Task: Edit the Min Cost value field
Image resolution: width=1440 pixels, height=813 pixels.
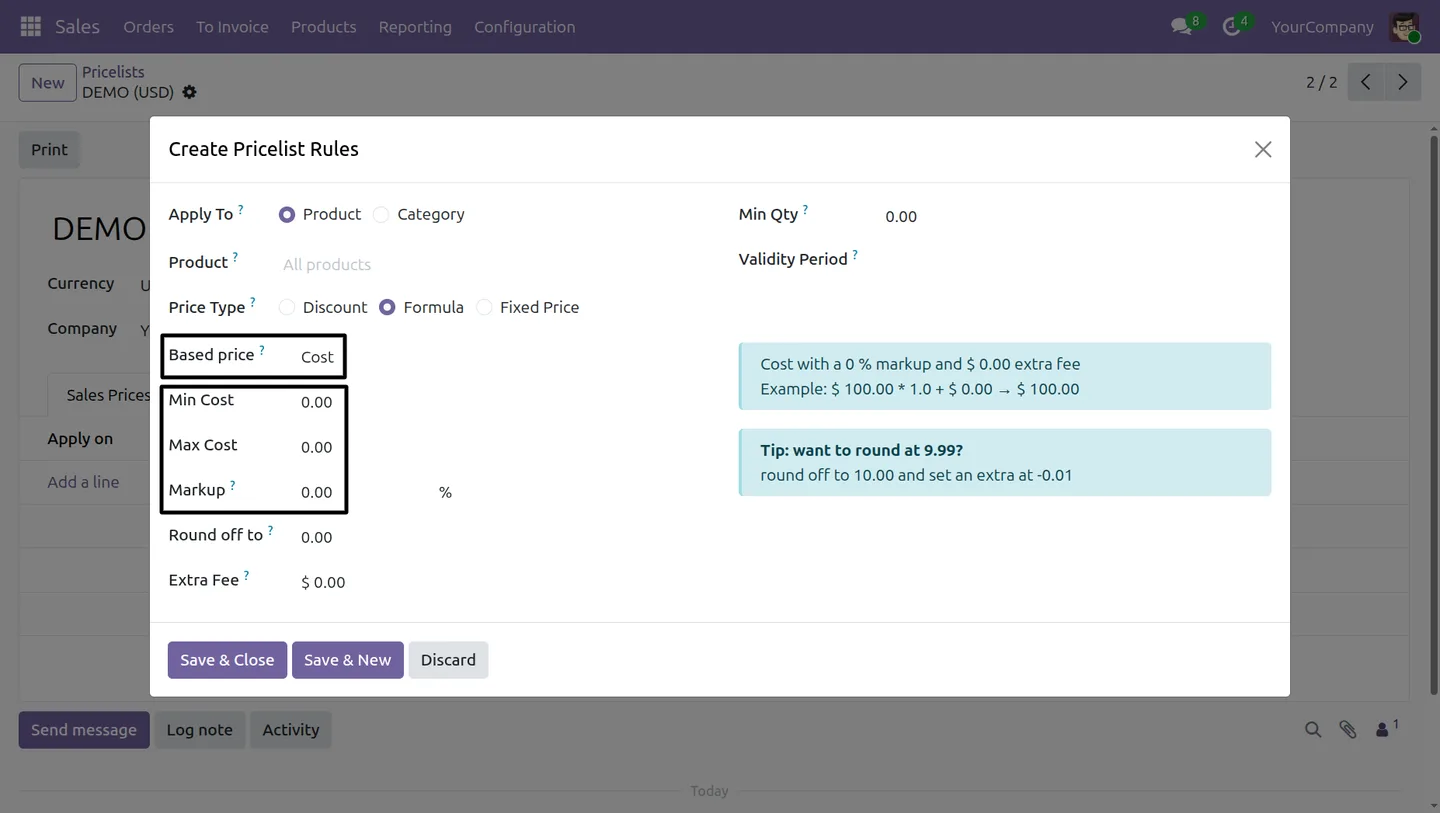Action: point(317,402)
